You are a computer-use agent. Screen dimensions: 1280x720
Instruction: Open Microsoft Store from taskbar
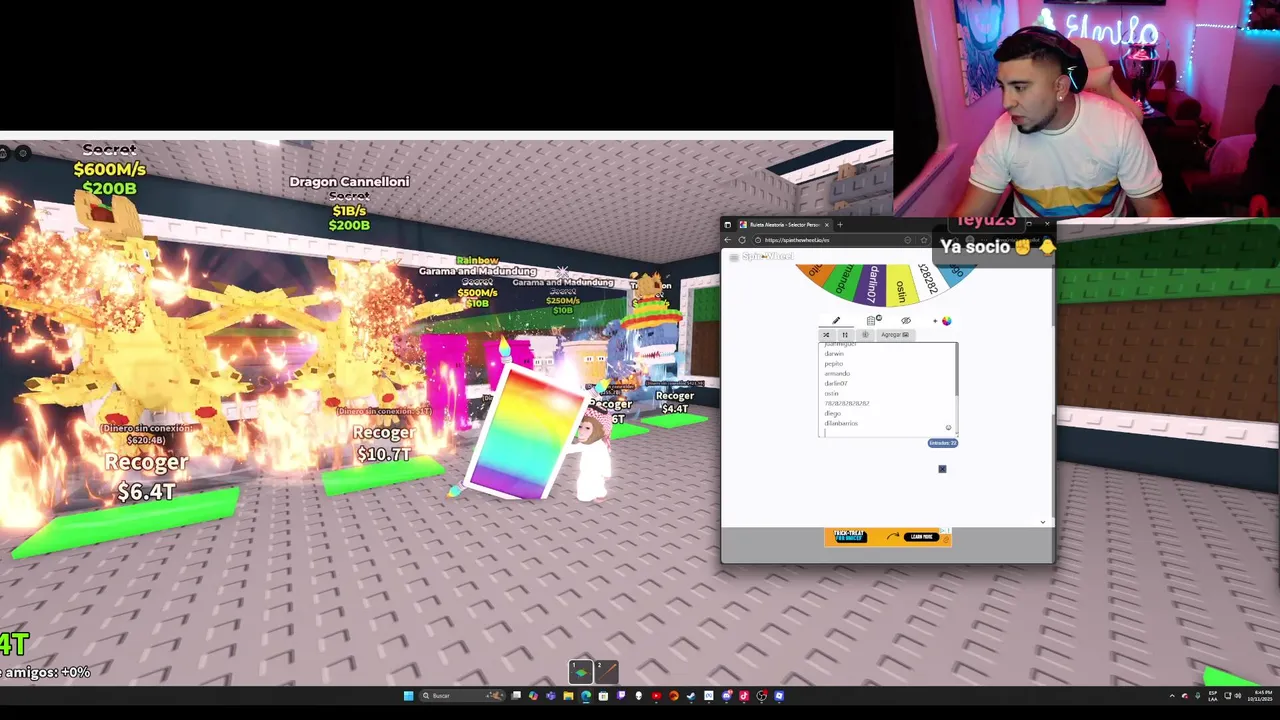[x=603, y=696]
